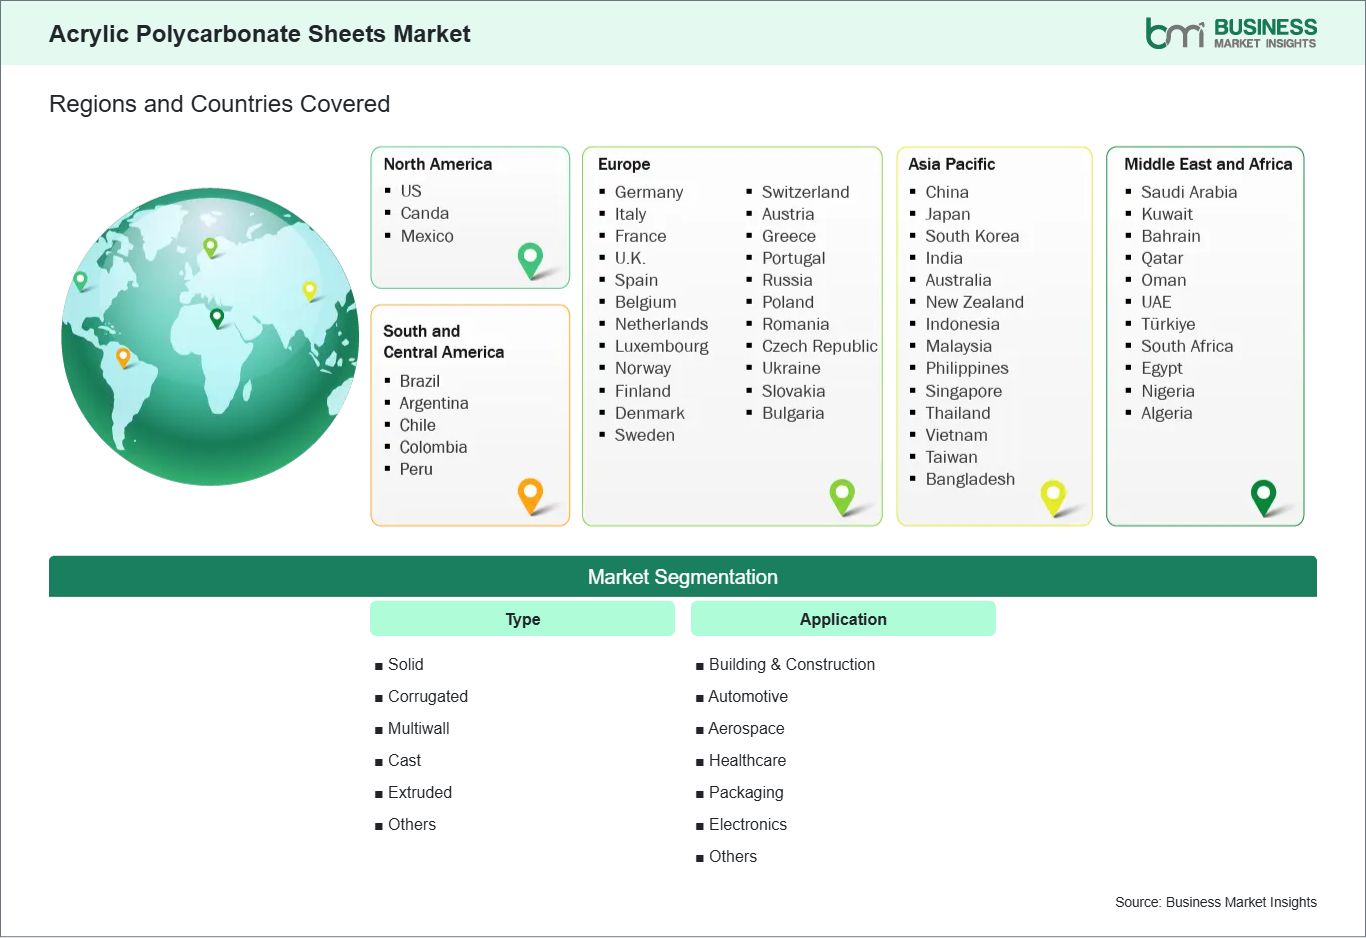The image size is (1366, 938).
Task: Click the Source: Business Market Insights link
Action: [1215, 901]
